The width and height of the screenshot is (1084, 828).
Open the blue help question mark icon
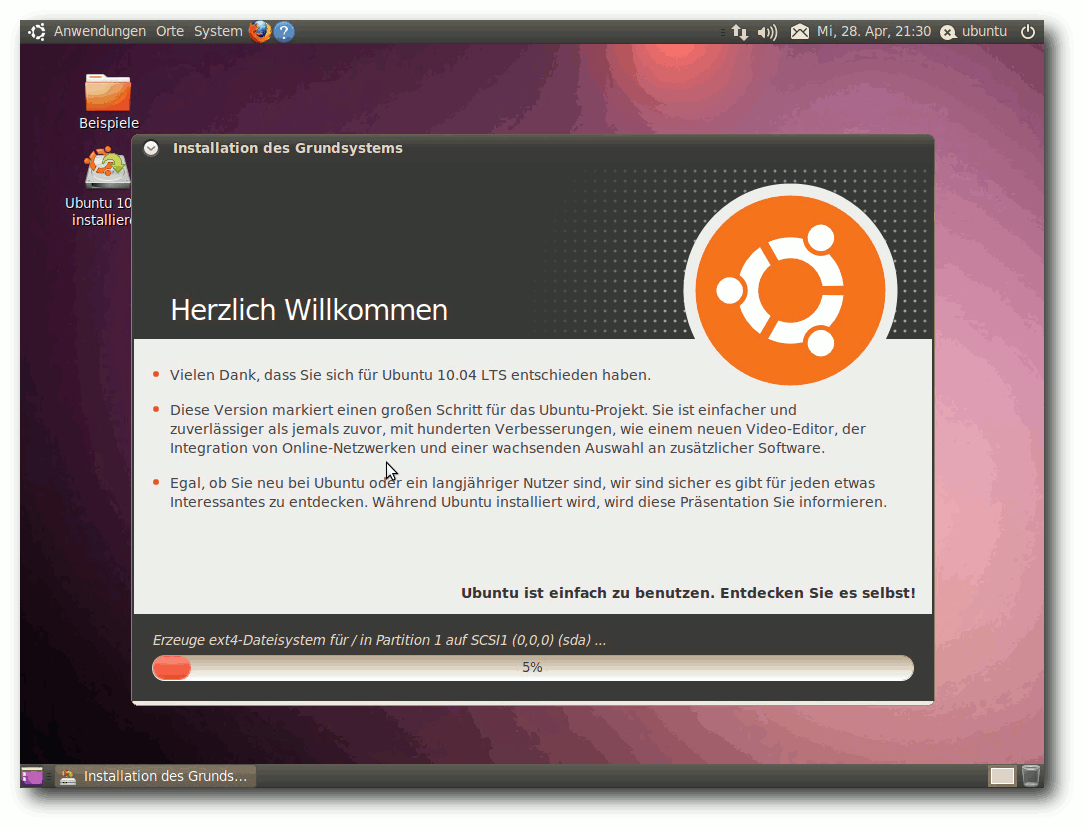click(283, 32)
